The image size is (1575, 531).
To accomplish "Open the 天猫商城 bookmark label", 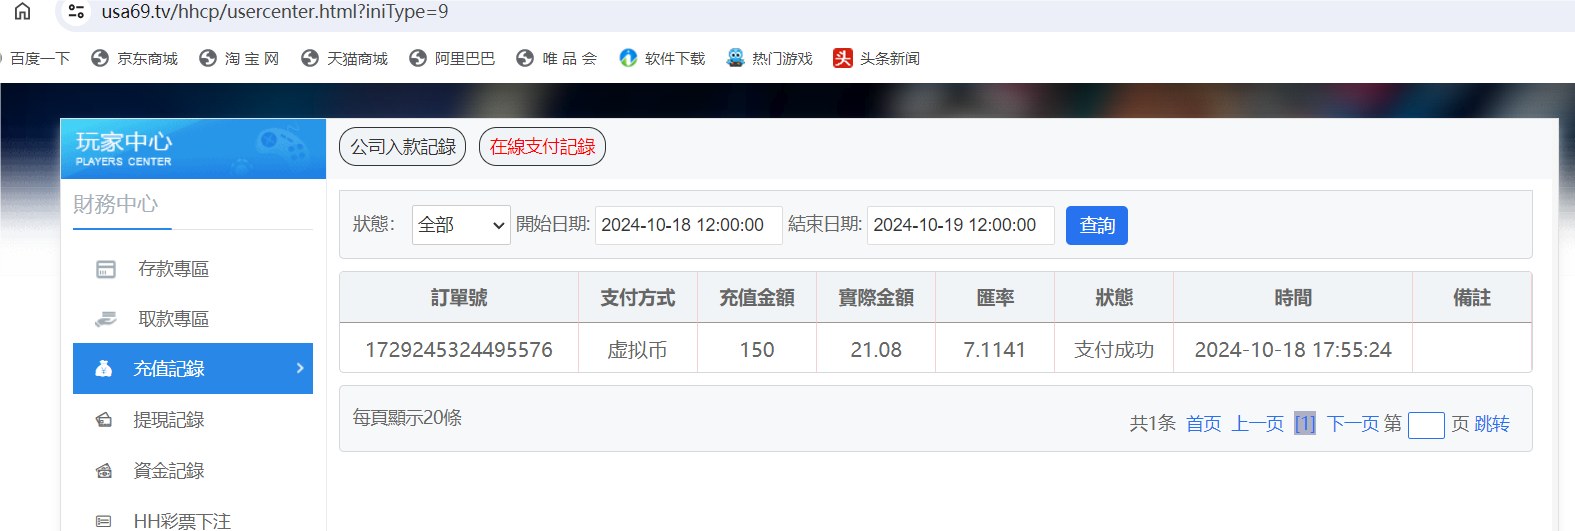I will tap(357, 59).
